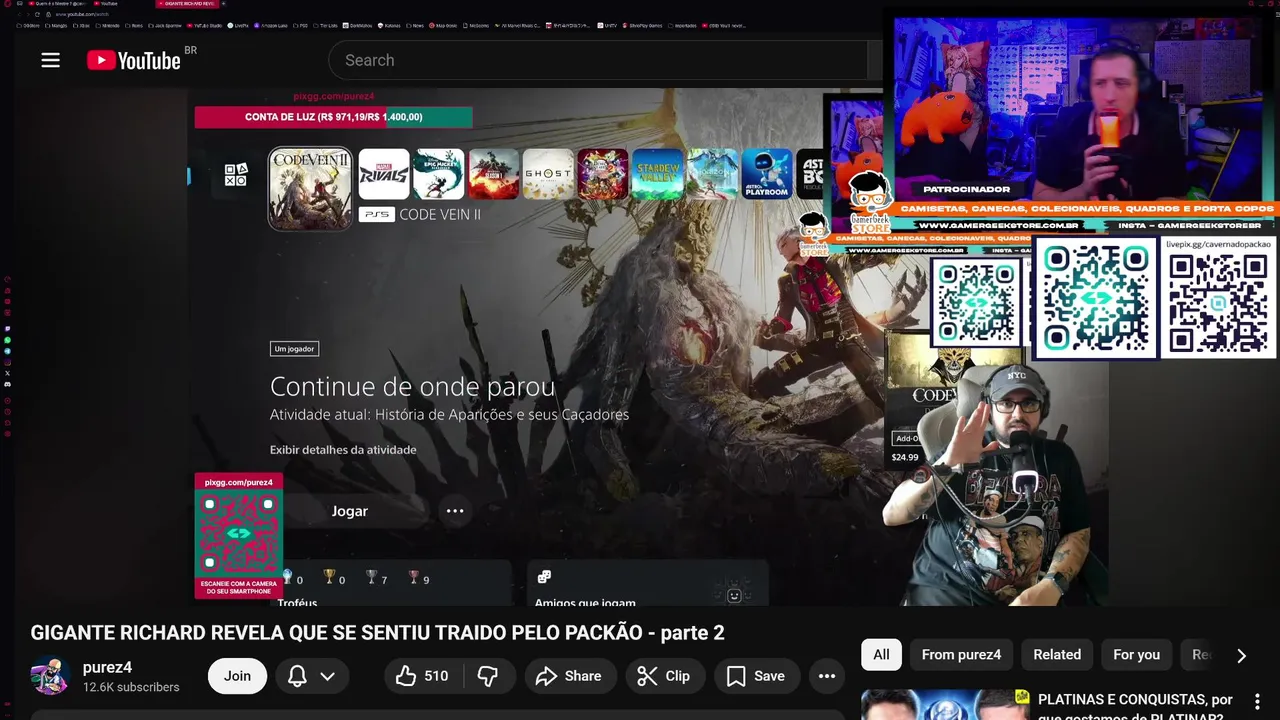Open the purez4 channel avatar
Screen dimensions: 1280x720
(x=49, y=676)
